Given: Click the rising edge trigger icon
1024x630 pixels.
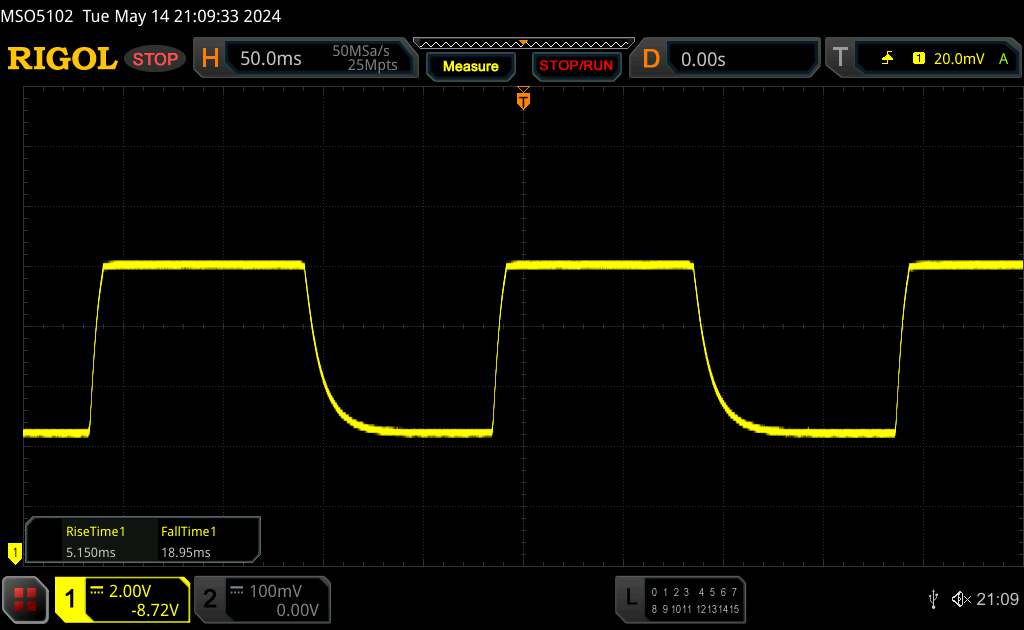Looking at the screenshot, I should point(887,59).
